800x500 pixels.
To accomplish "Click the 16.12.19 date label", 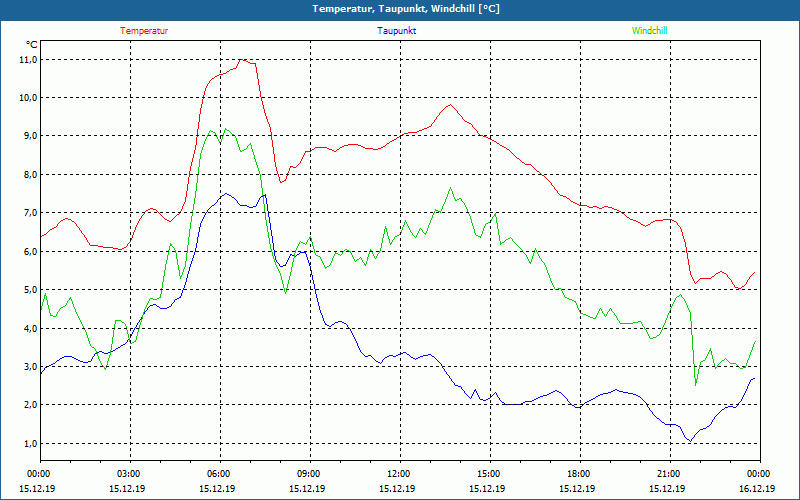I will pyautogui.click(x=757, y=488).
